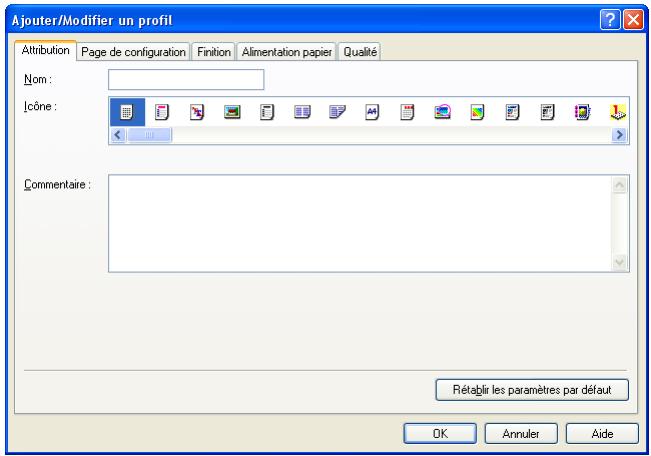Choose the gray text document icon
This screenshot has height=456, width=651.
coord(267,112)
